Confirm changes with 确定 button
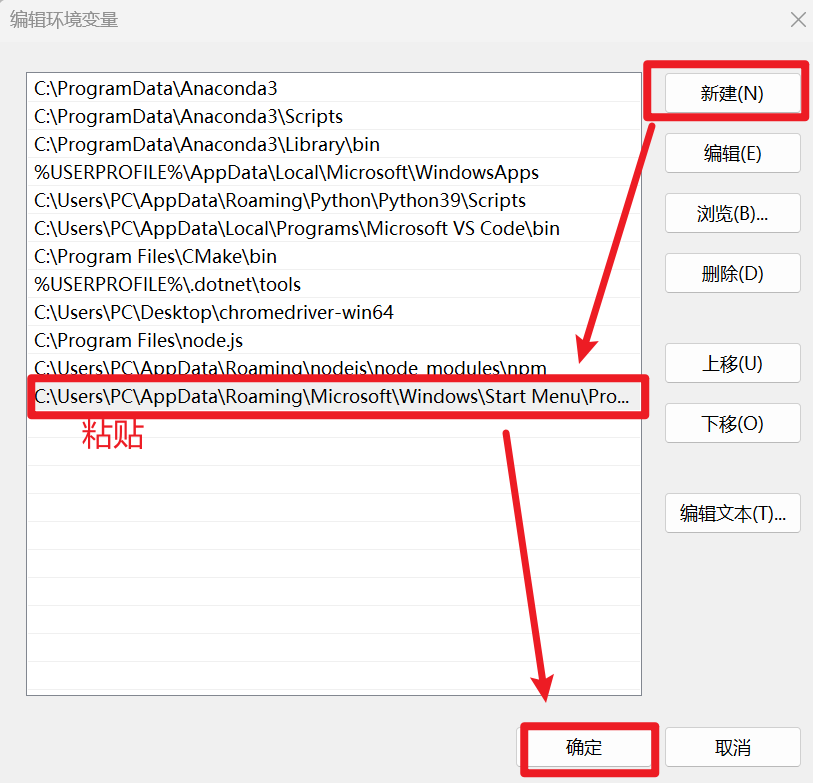 [x=584, y=747]
